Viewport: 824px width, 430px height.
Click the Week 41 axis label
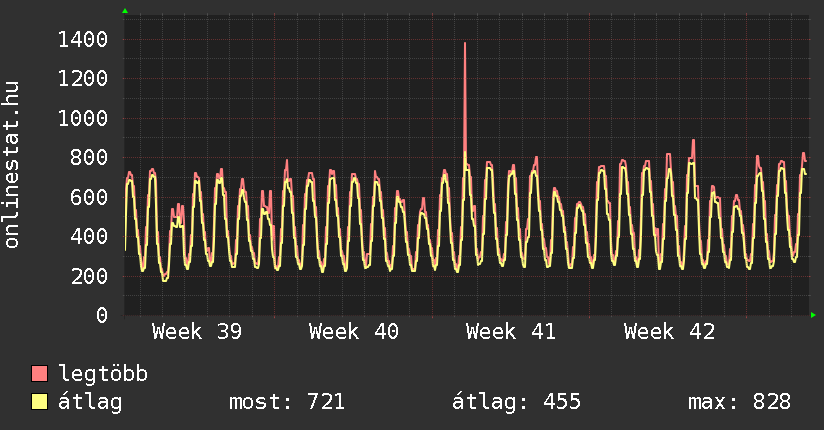point(511,332)
